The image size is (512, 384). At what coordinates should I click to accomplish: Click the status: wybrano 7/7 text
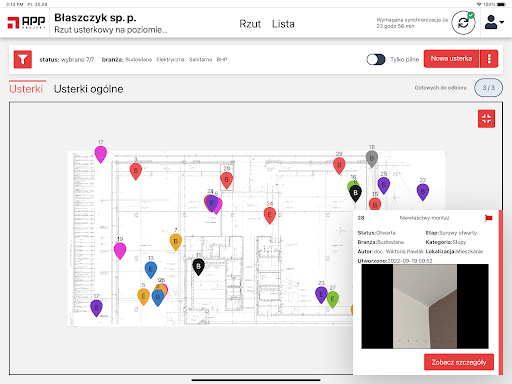(67, 60)
